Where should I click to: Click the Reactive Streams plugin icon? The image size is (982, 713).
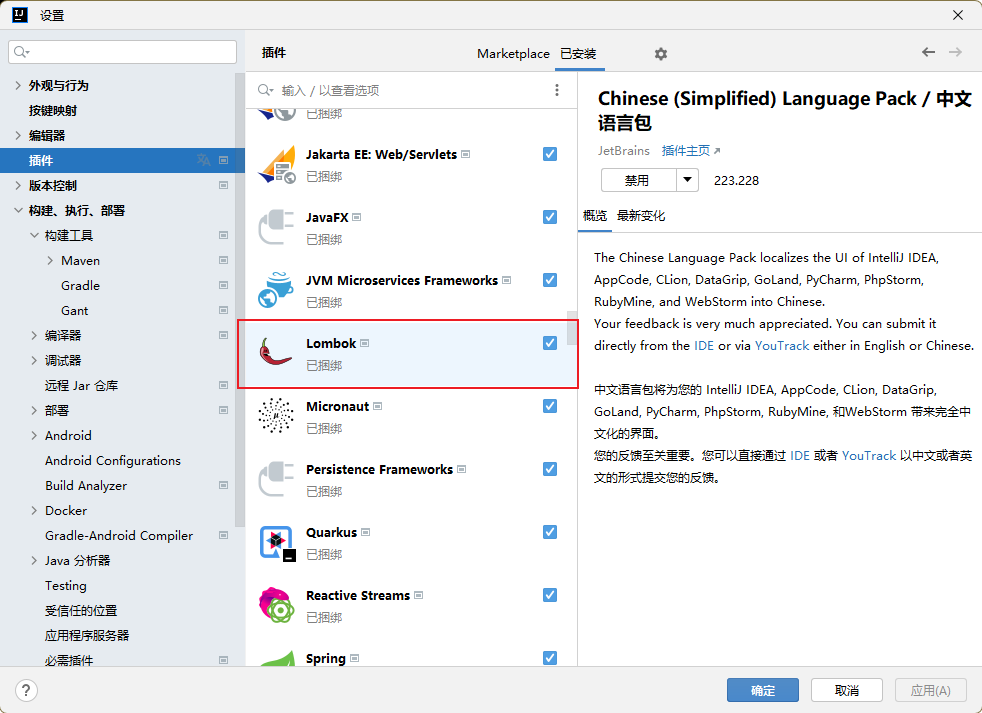[276, 605]
